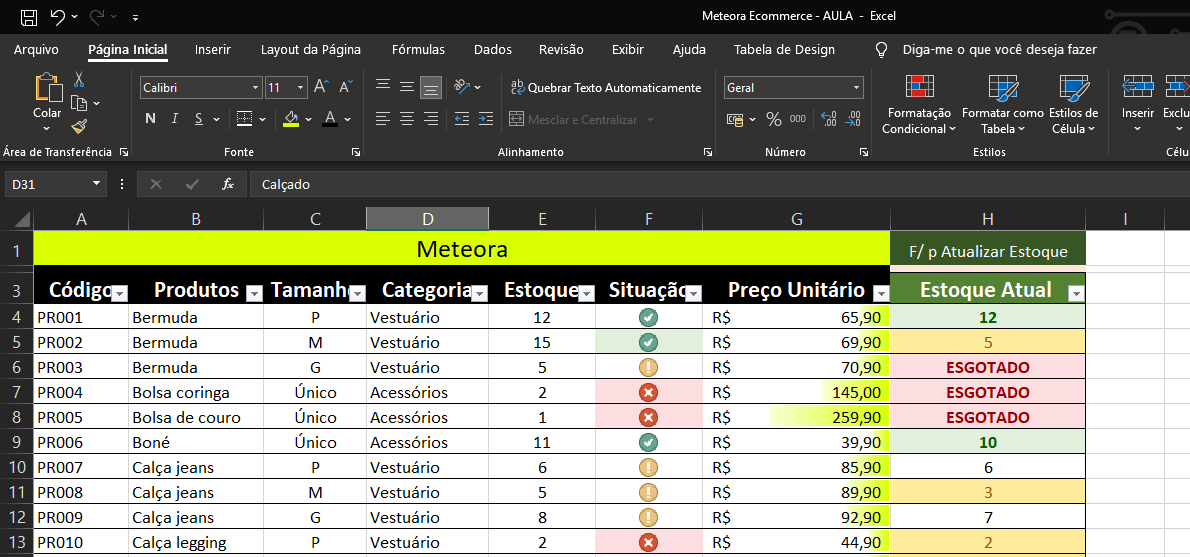Center text horizontally

(x=408, y=119)
